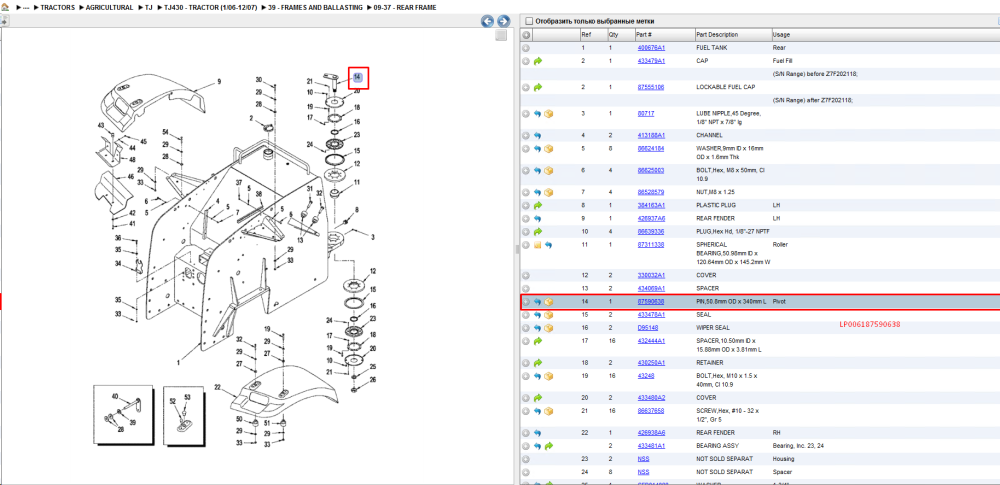This screenshot has width=1000, height=485.
Task: Open part number 87590638 link
Action: [651, 301]
